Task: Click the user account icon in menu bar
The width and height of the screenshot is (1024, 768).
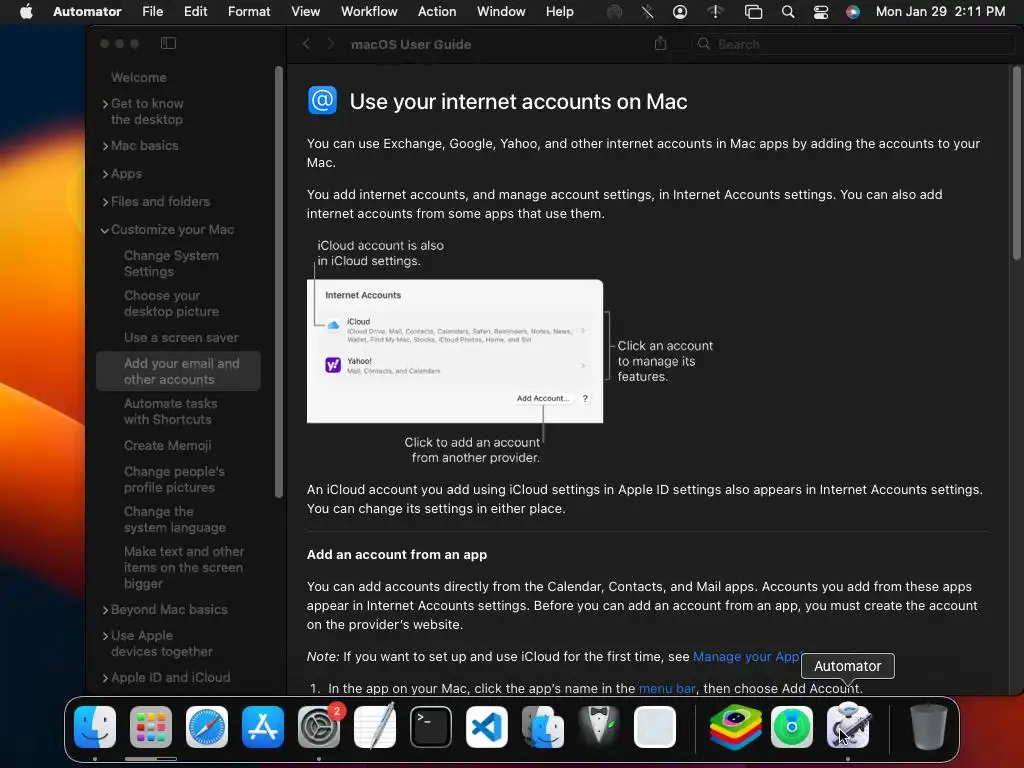Action: point(680,11)
